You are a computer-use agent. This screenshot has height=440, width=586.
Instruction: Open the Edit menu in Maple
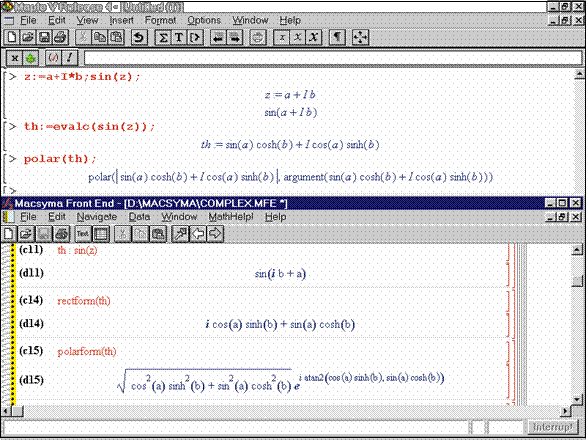57,20
